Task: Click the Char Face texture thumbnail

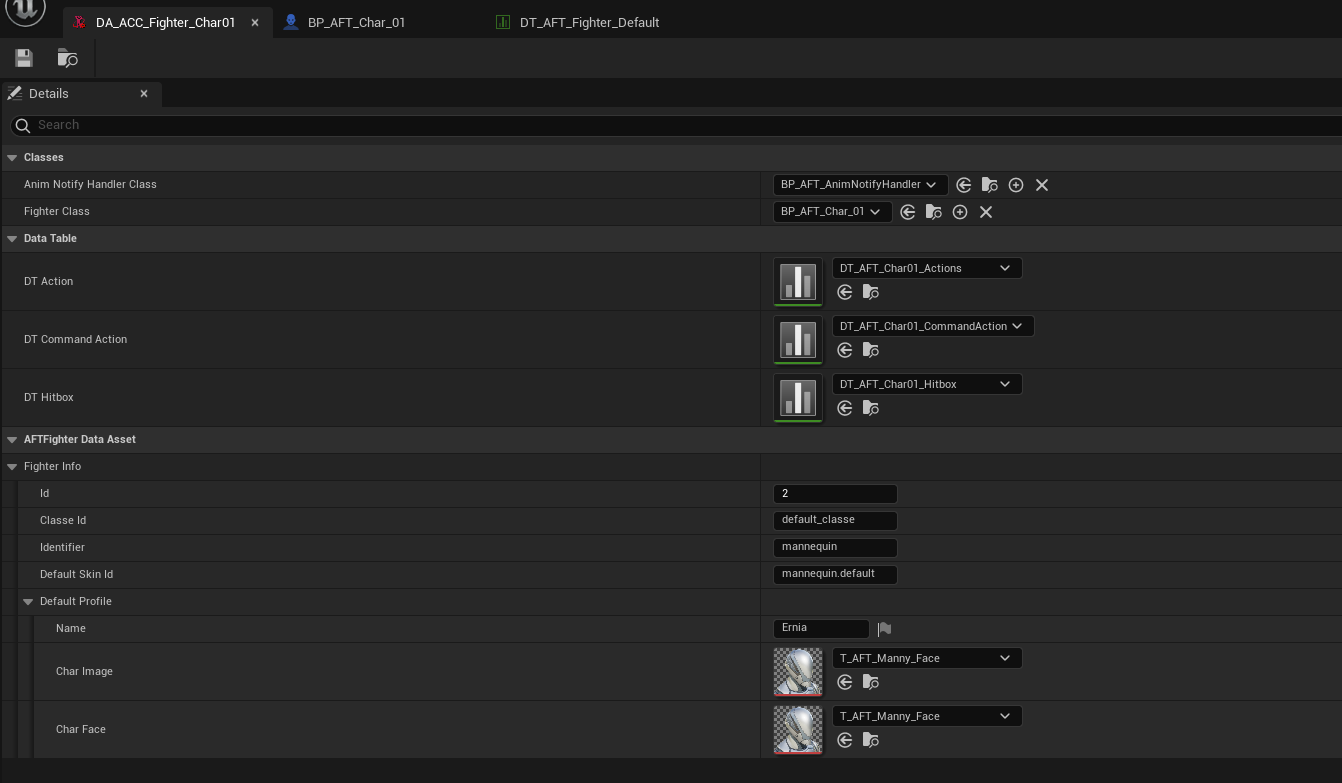Action: click(798, 730)
